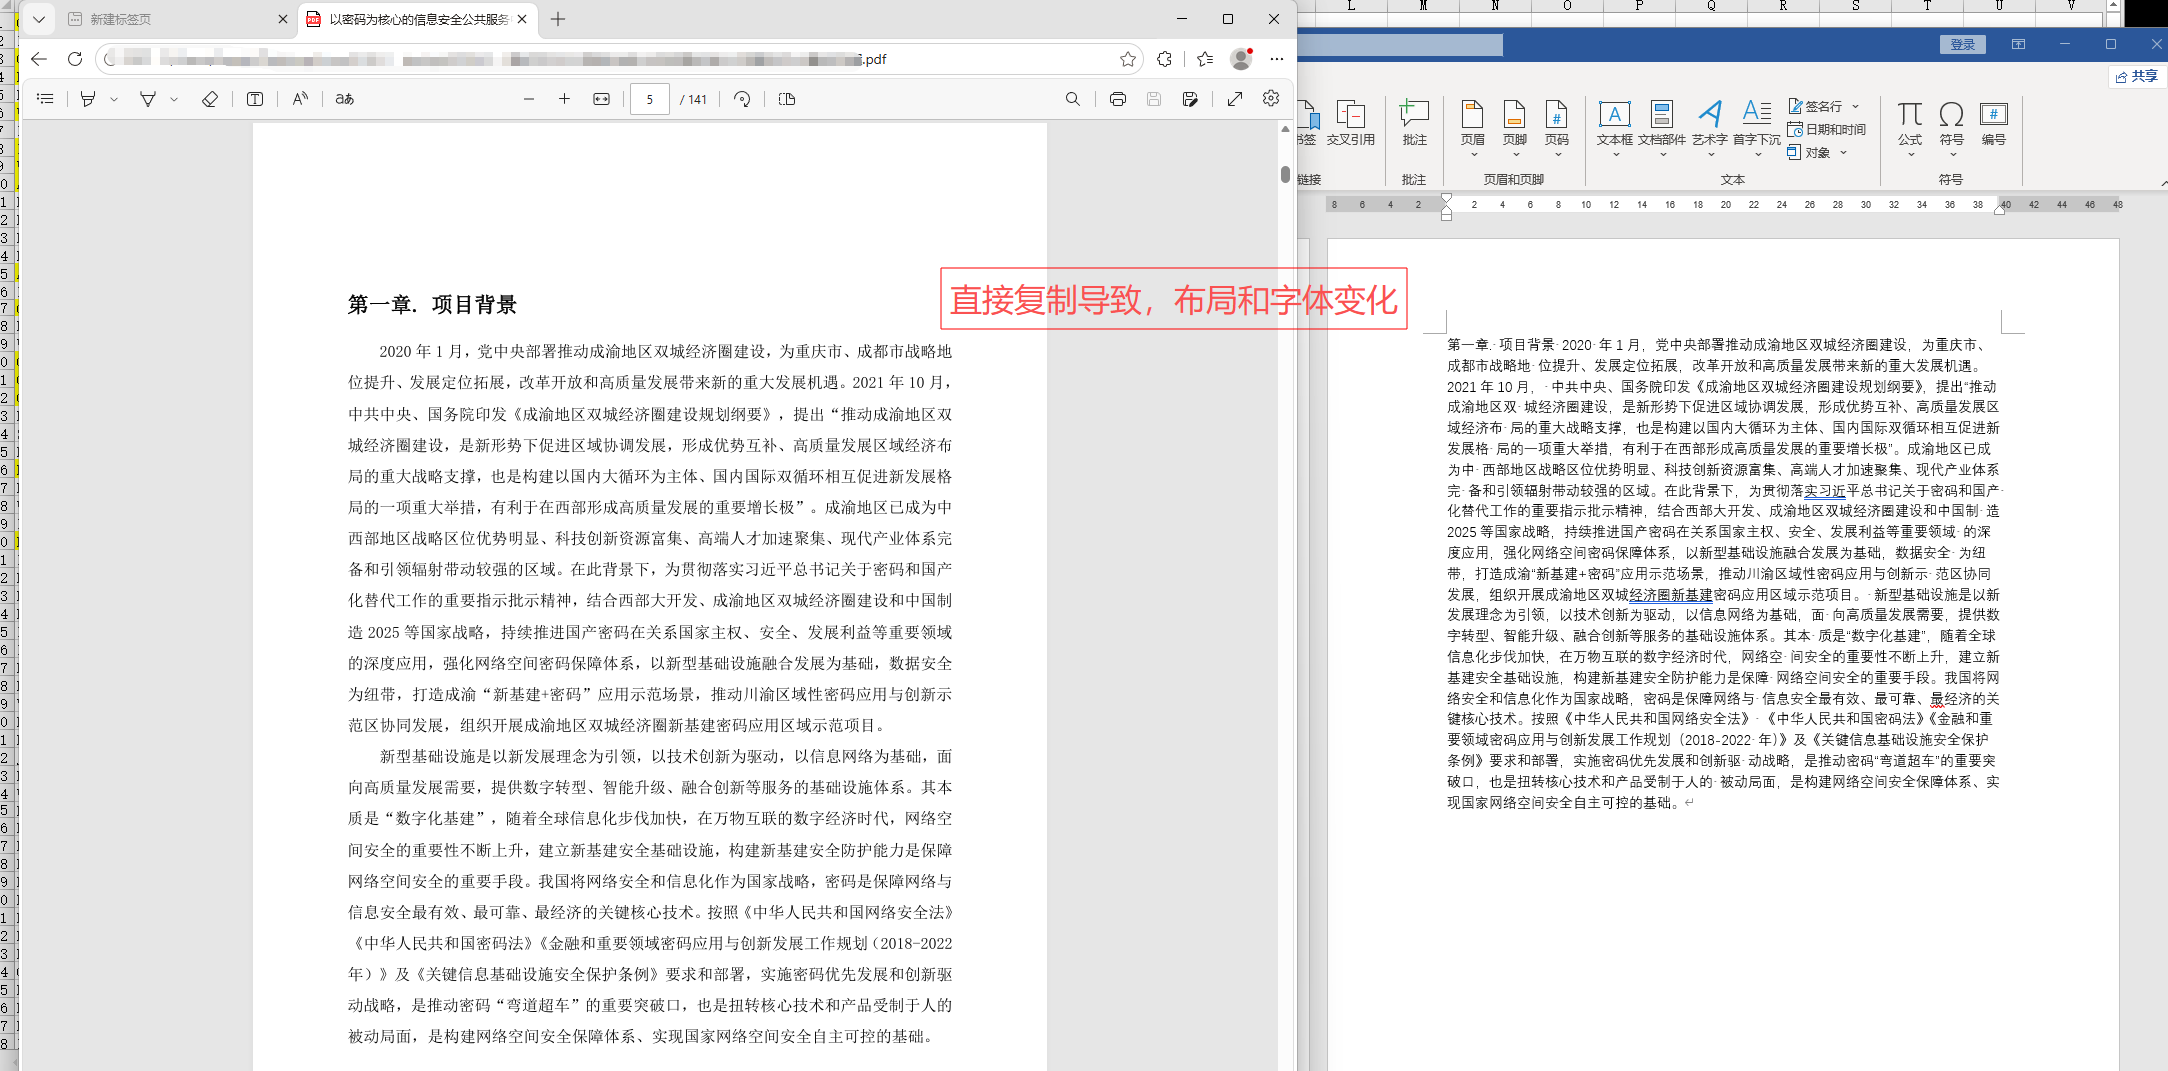Screen dimensions: 2168x1071
Task: Zoom in the PDF with plus button
Action: click(x=564, y=99)
